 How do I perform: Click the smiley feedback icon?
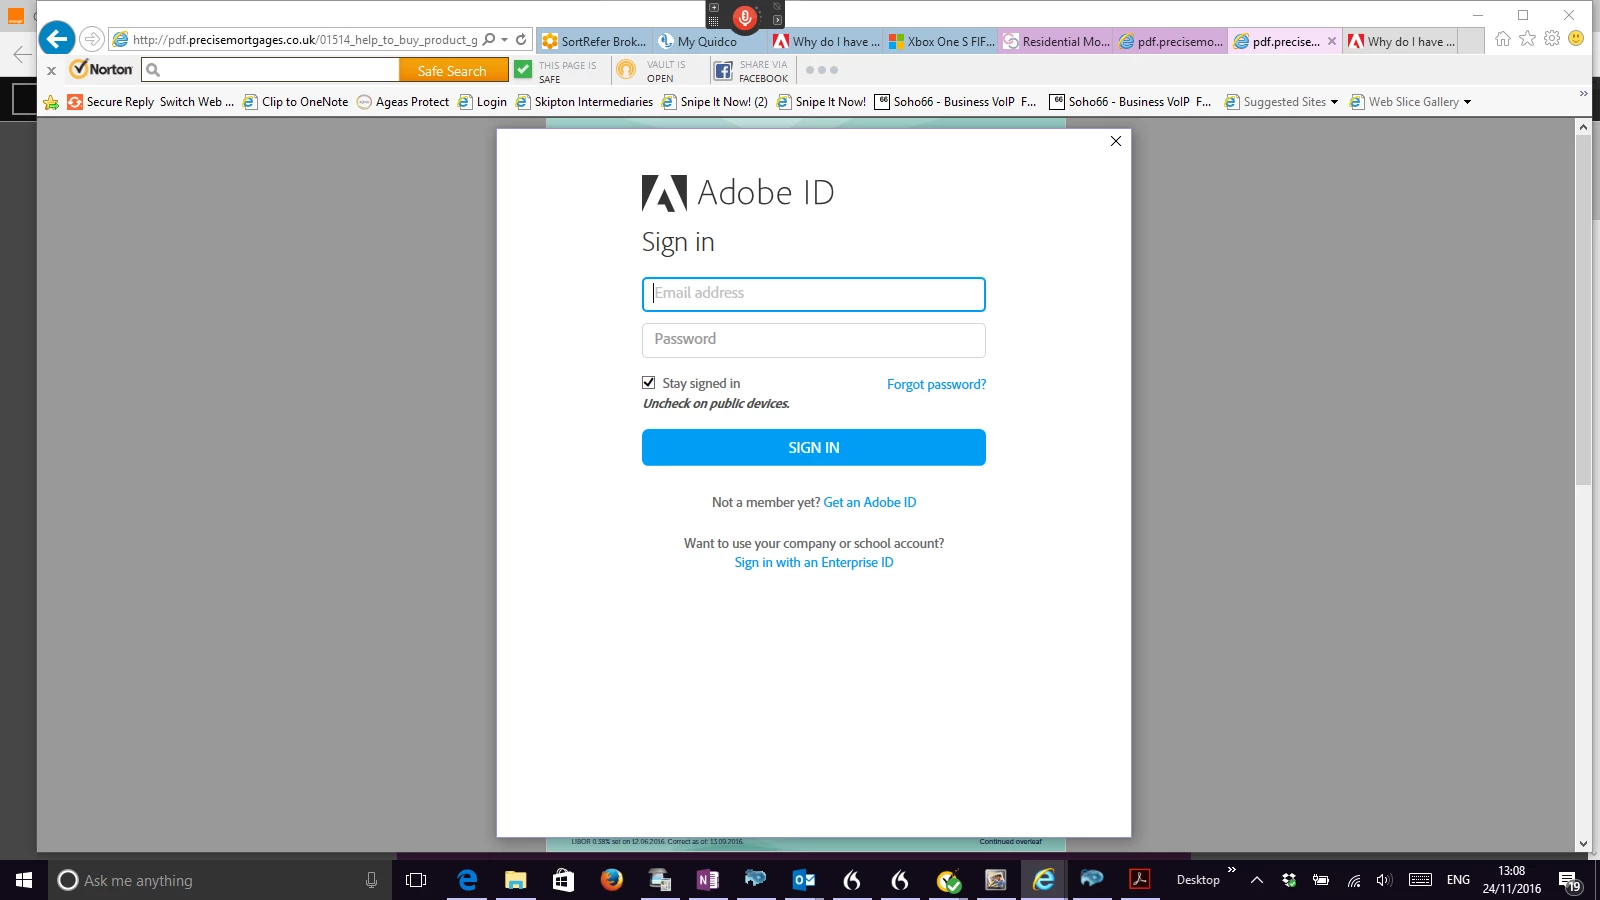point(1576,38)
